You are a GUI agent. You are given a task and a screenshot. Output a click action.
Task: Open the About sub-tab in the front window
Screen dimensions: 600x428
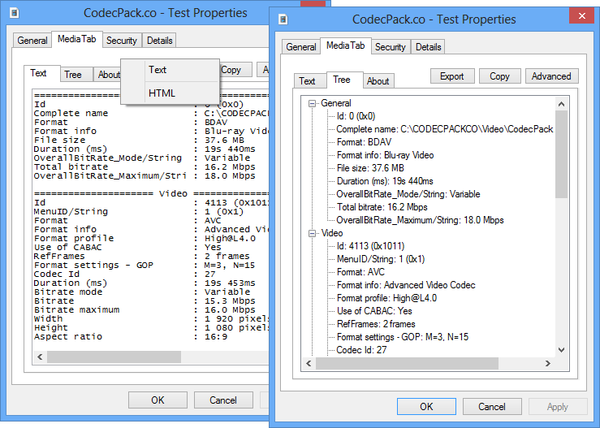pos(378,81)
